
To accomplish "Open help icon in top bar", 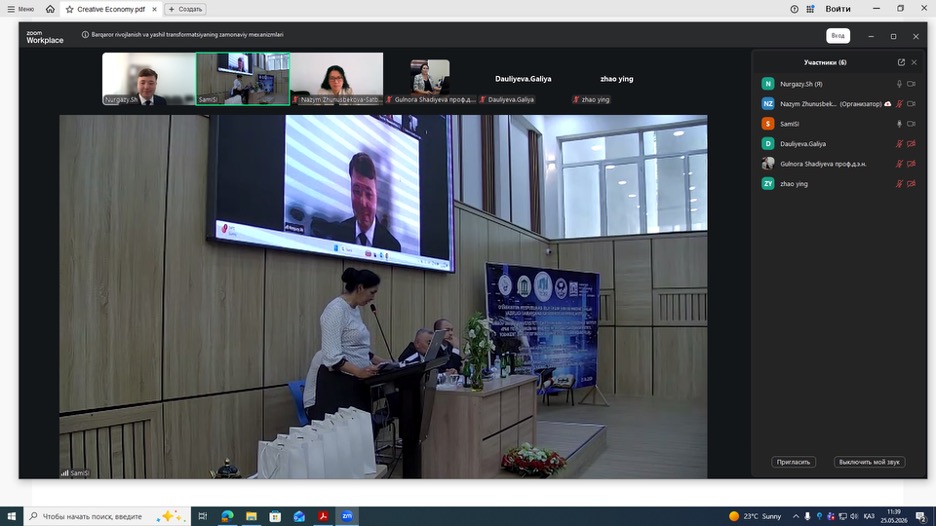I will (794, 9).
